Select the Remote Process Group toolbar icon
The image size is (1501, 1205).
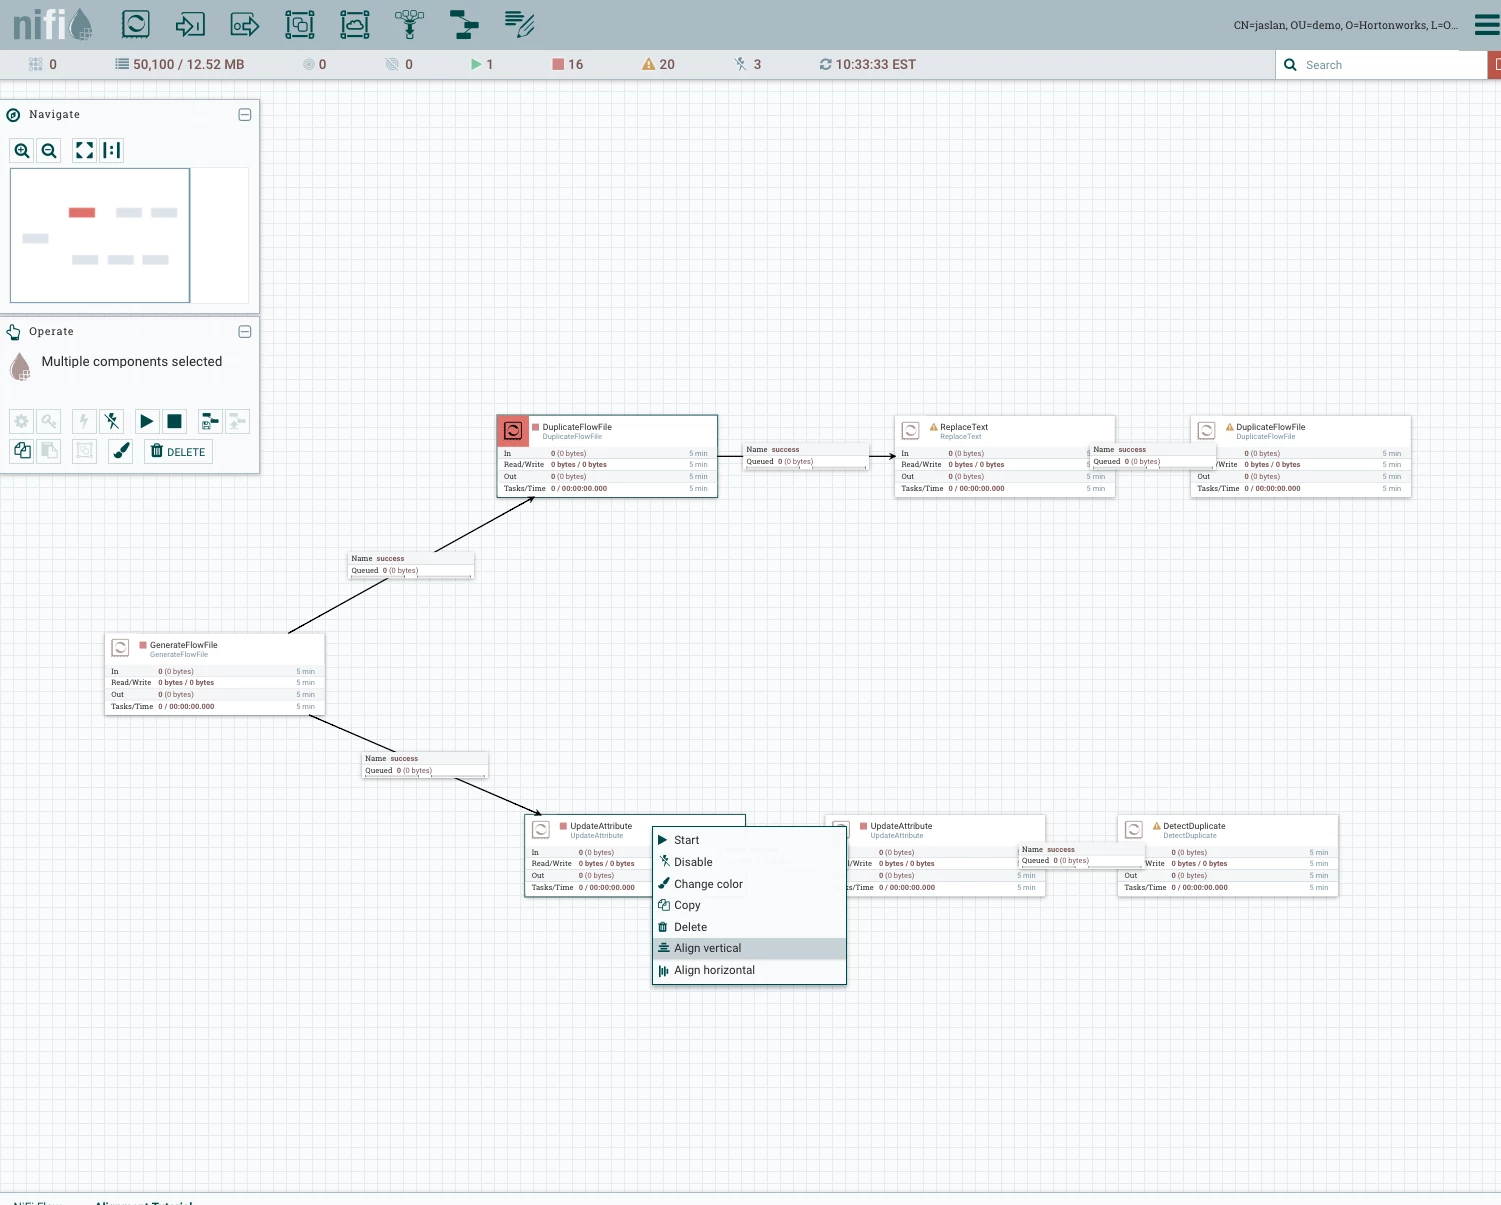[x=355, y=24]
